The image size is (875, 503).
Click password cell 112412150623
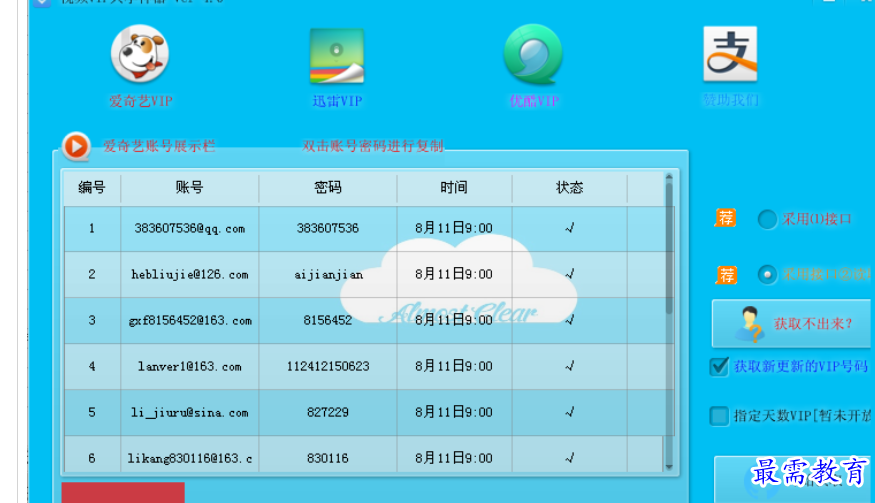pyautogui.click(x=328, y=367)
